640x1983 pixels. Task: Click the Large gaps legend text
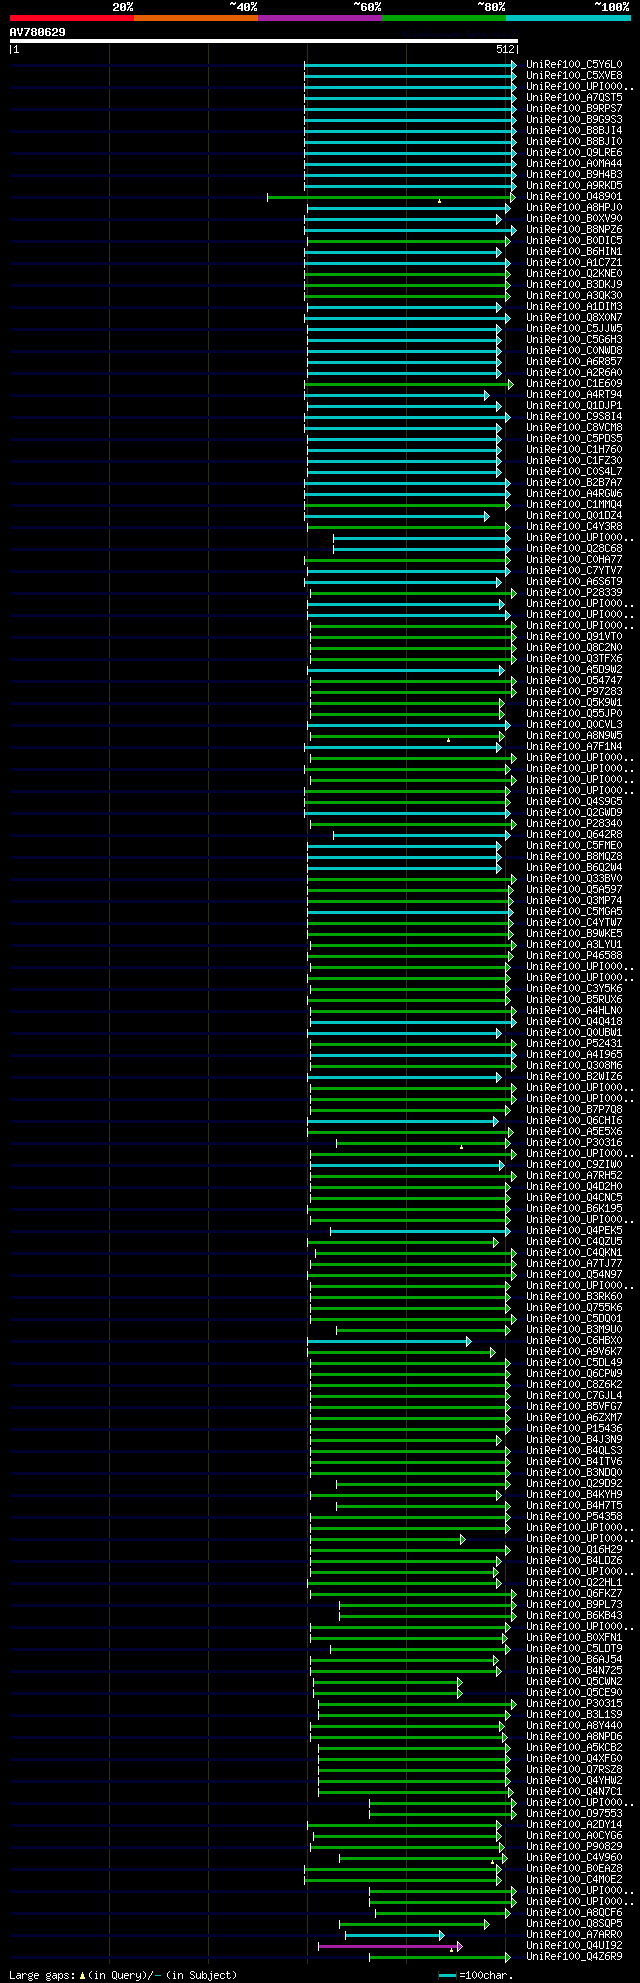point(123,1975)
